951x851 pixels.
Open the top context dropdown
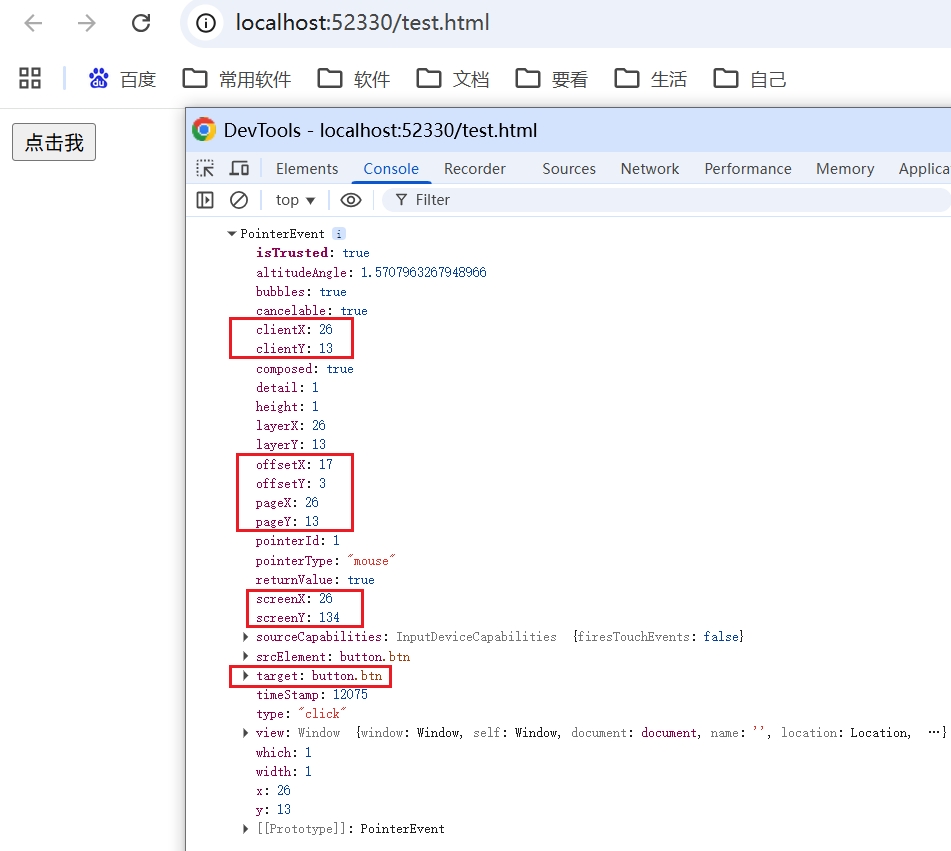point(295,200)
